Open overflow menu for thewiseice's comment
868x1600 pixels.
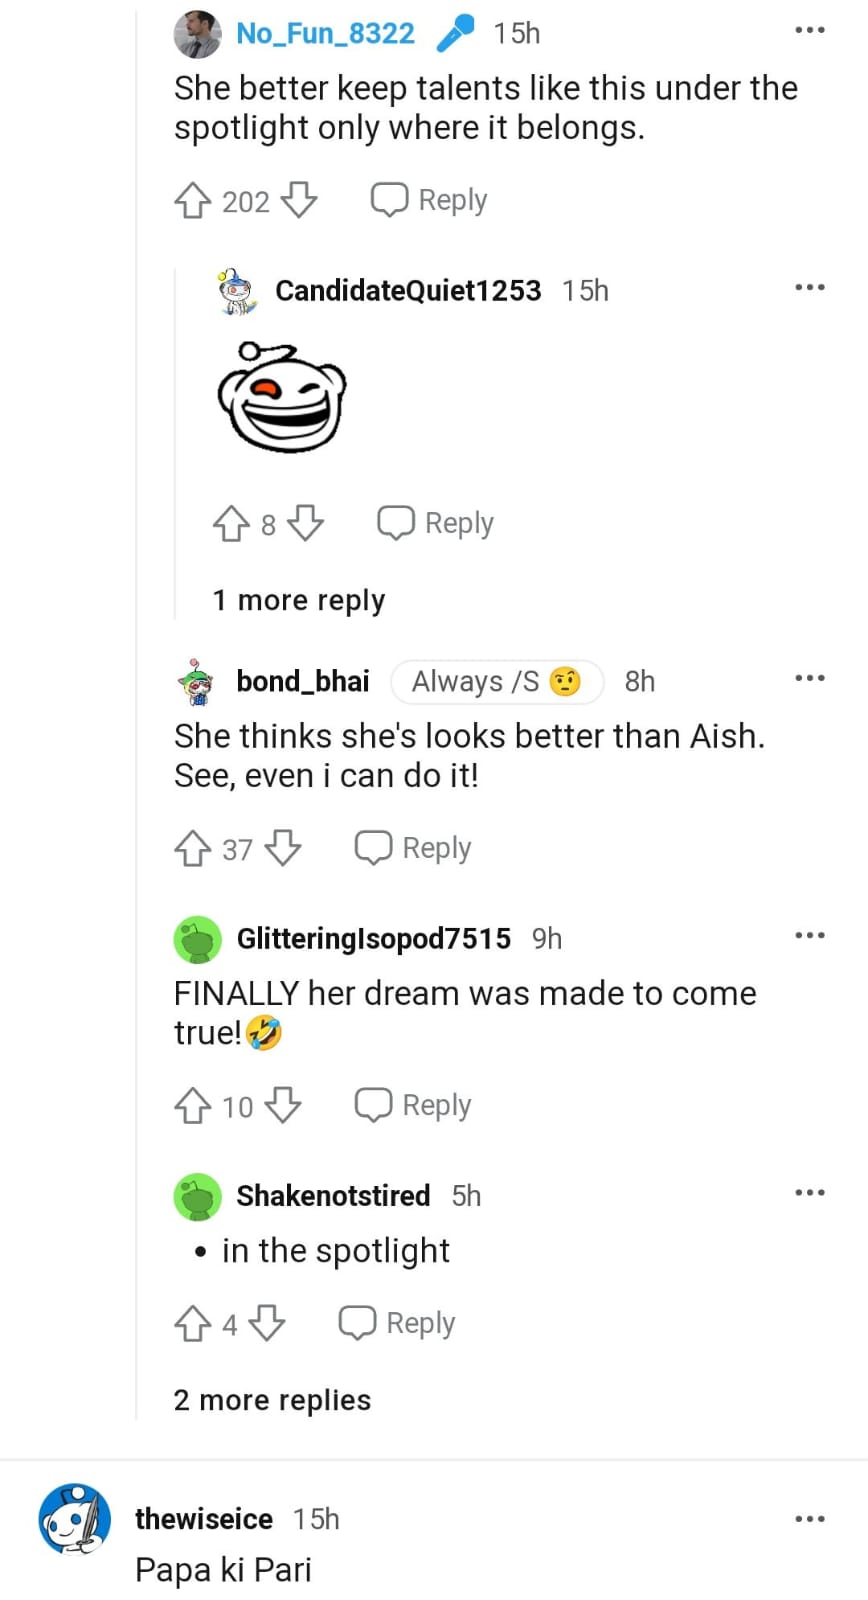click(809, 1519)
